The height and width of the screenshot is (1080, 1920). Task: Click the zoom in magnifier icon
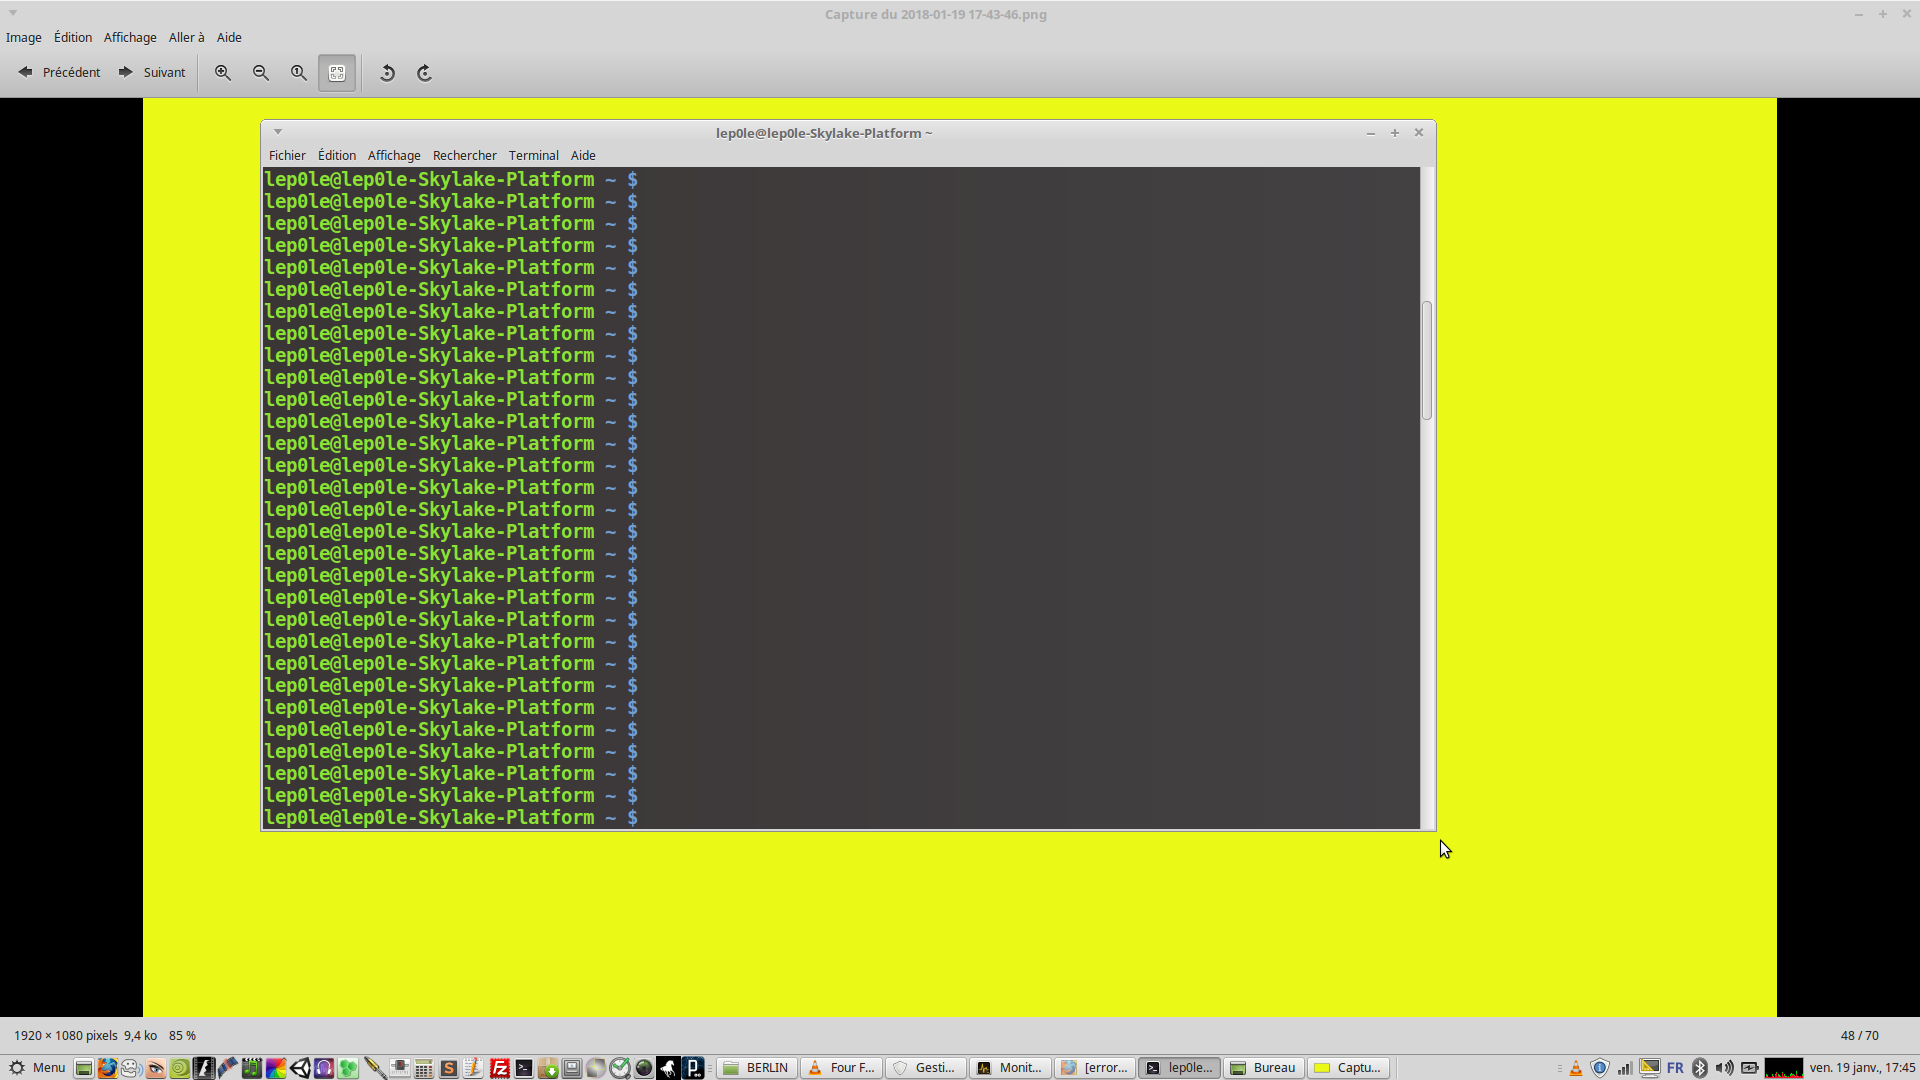click(223, 73)
